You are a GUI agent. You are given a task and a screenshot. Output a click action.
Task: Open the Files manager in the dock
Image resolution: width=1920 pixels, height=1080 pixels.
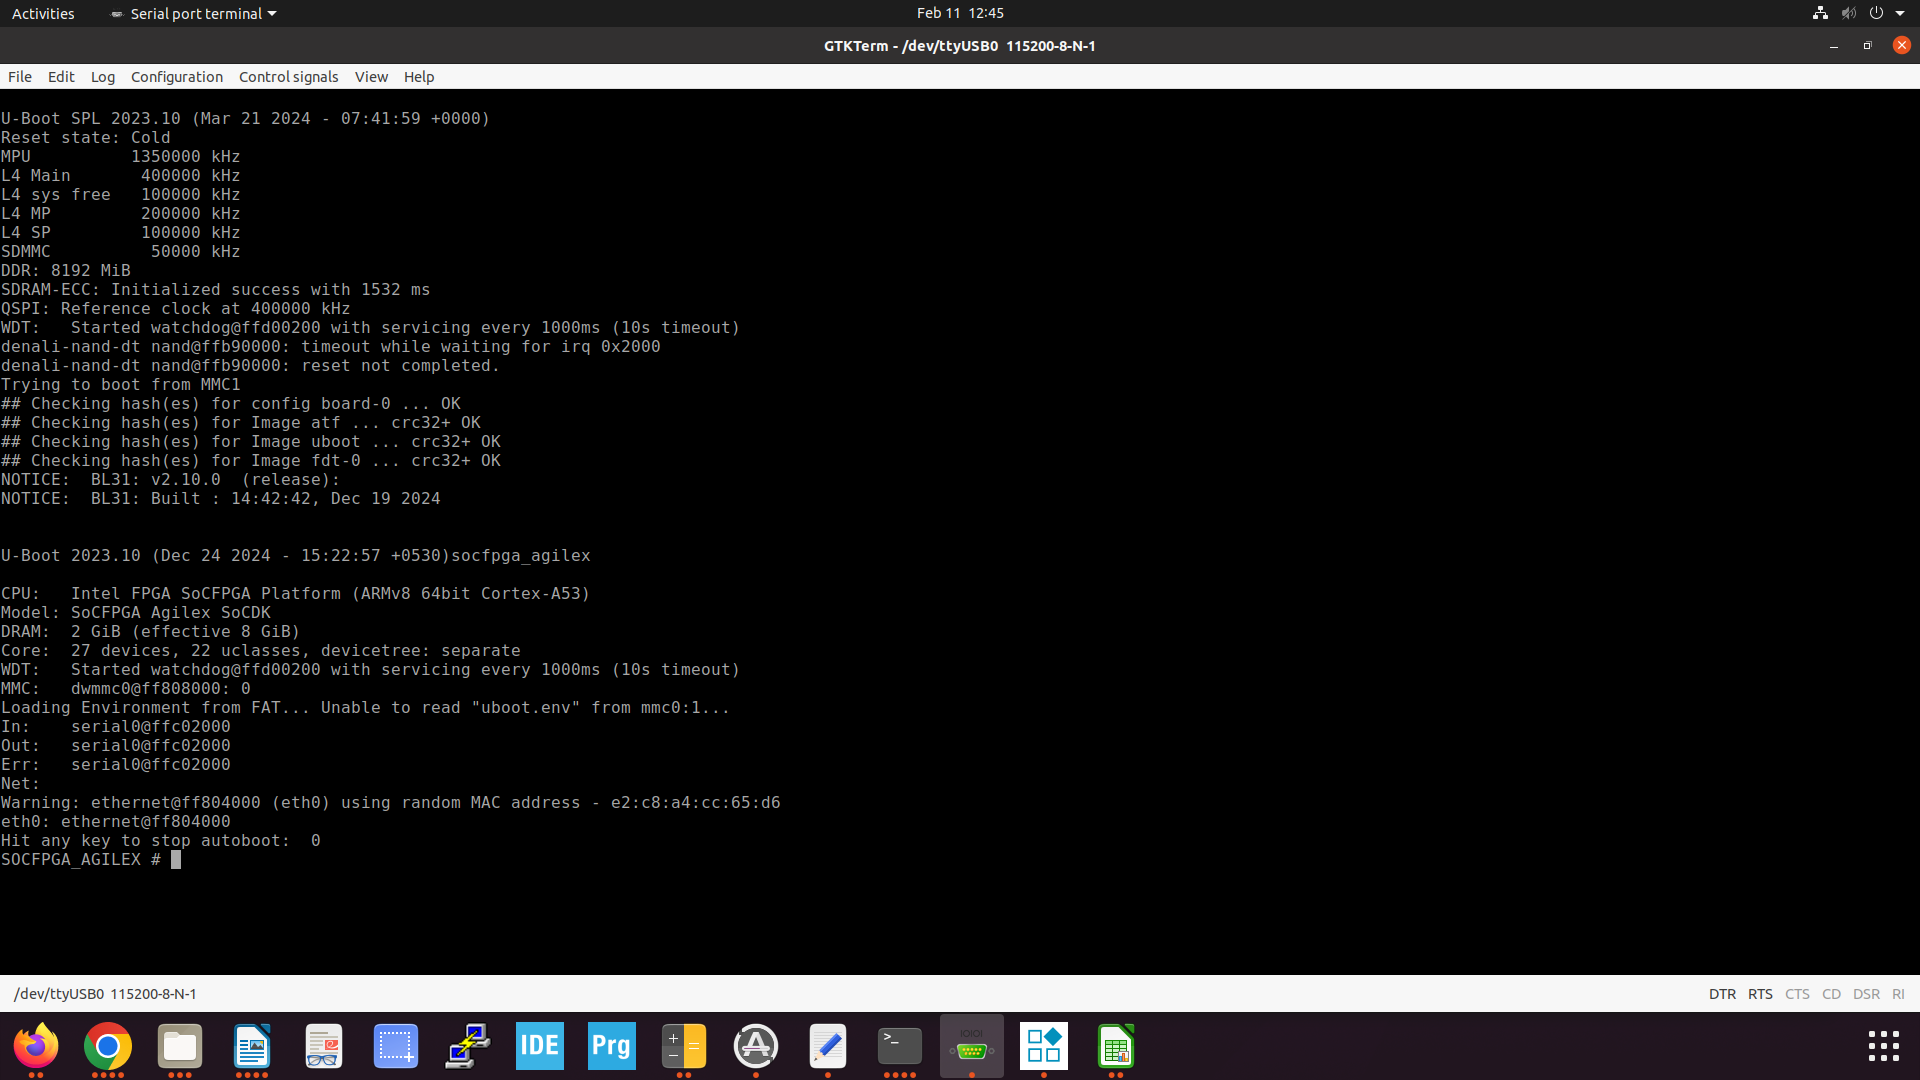point(180,1046)
